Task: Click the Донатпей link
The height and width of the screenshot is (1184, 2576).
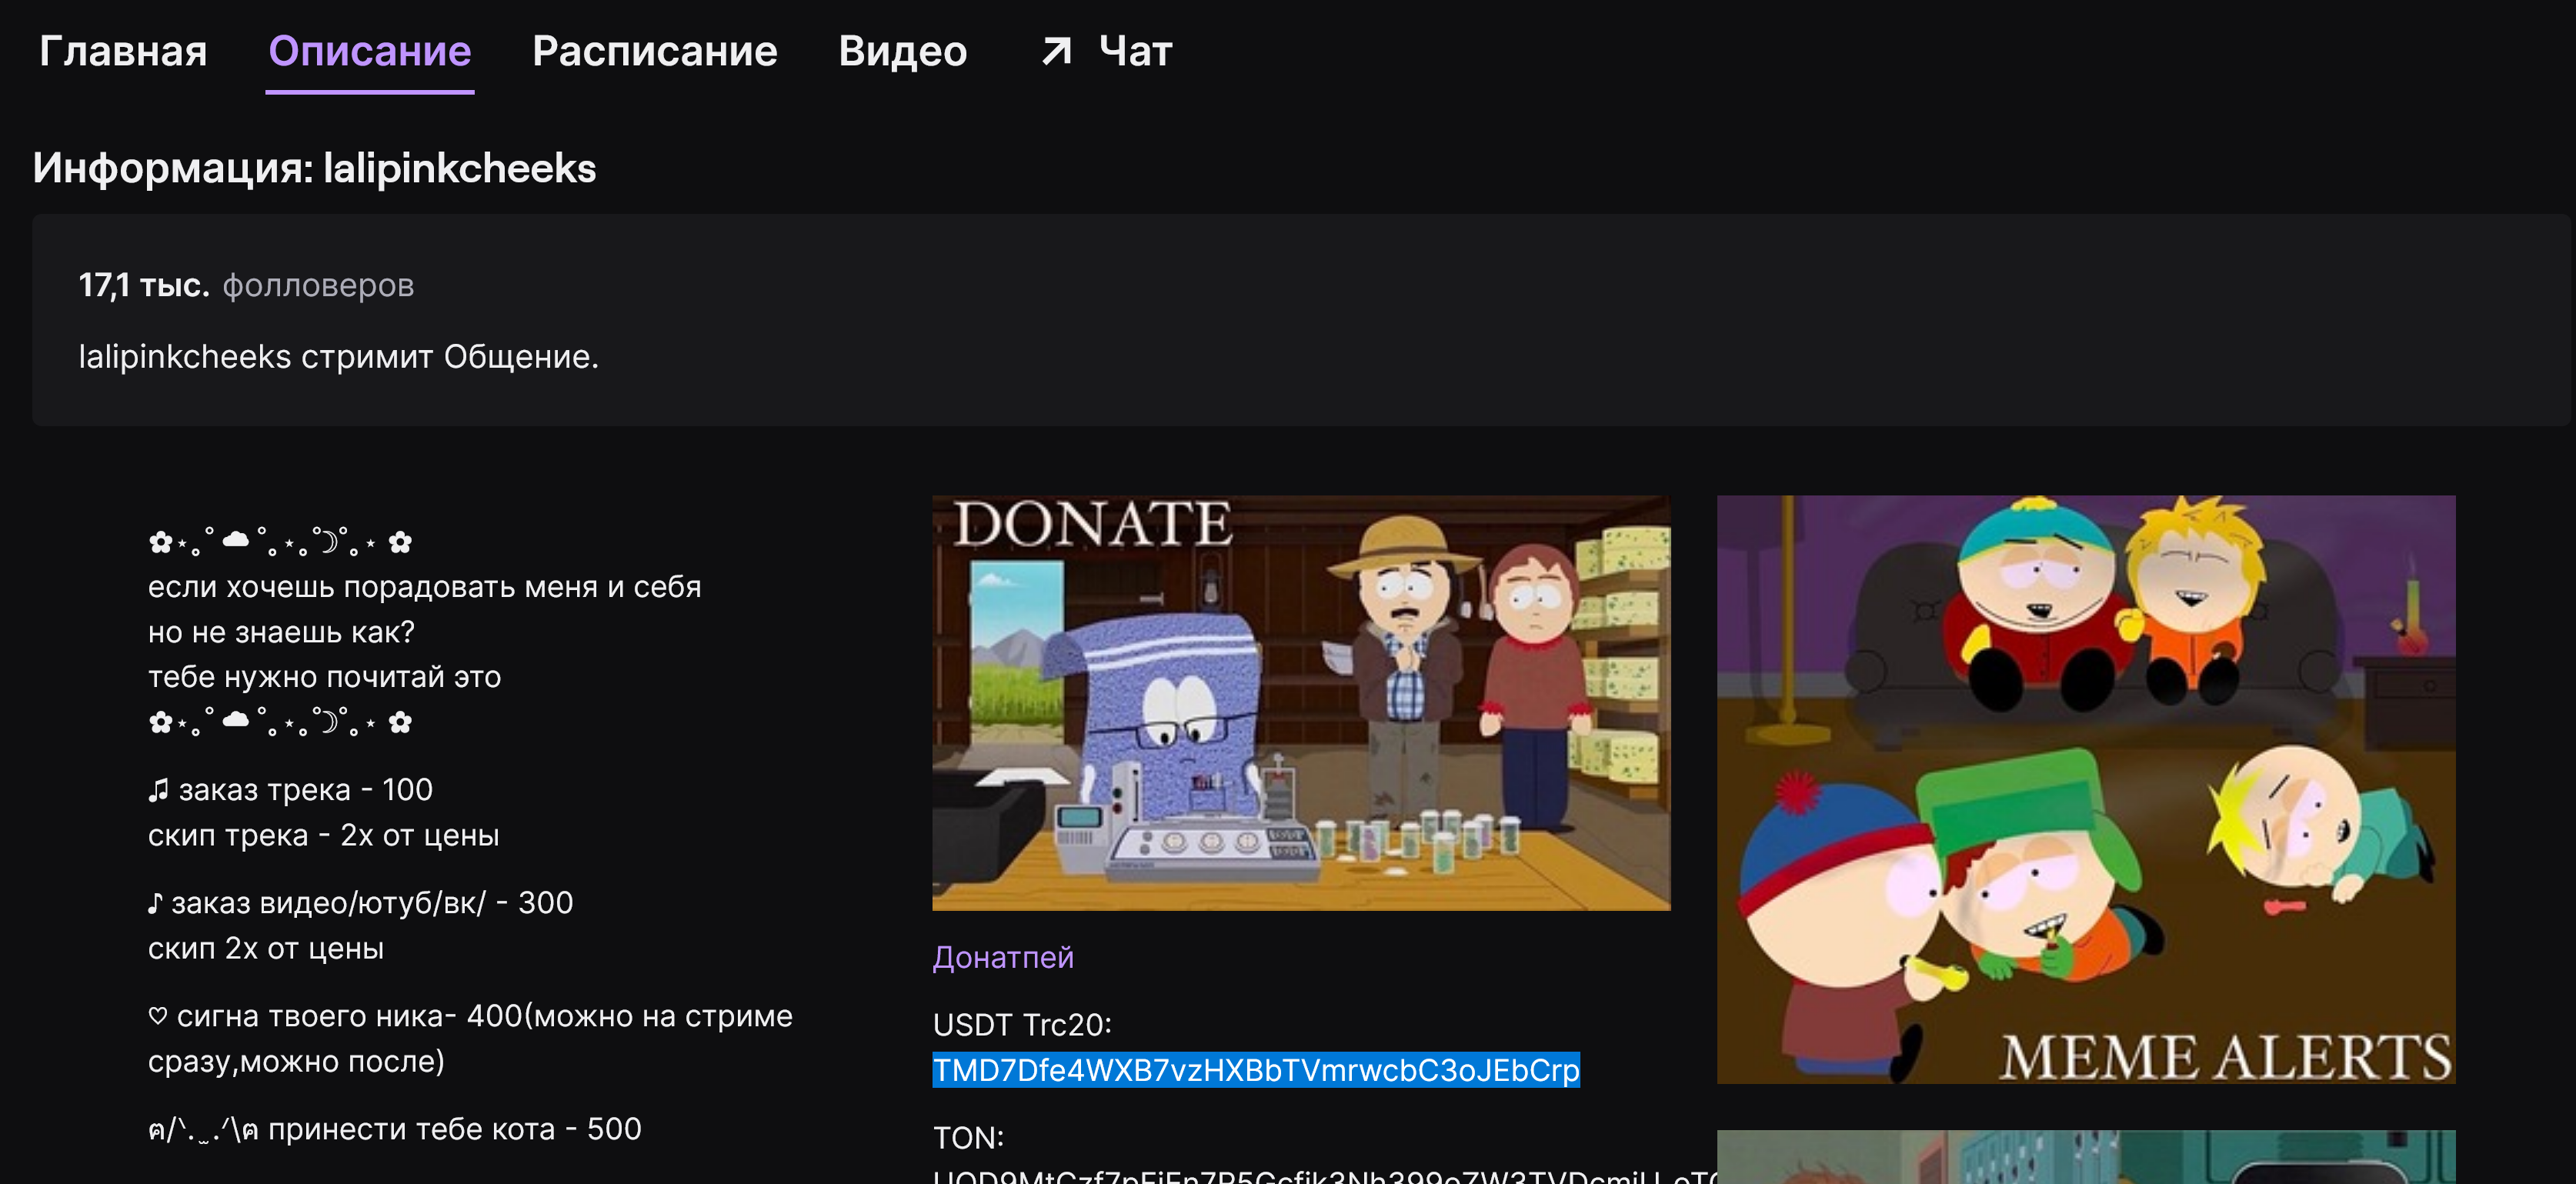Action: coord(1003,957)
